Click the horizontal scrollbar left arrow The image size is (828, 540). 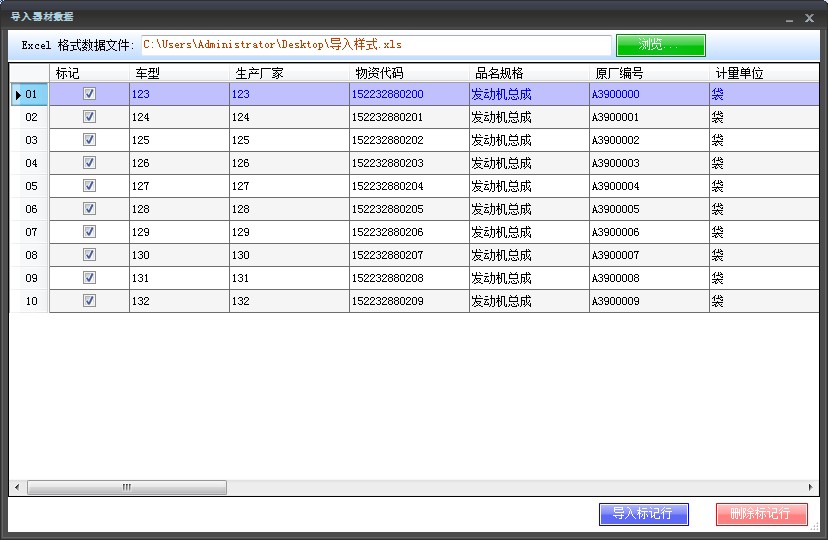tap(17, 488)
